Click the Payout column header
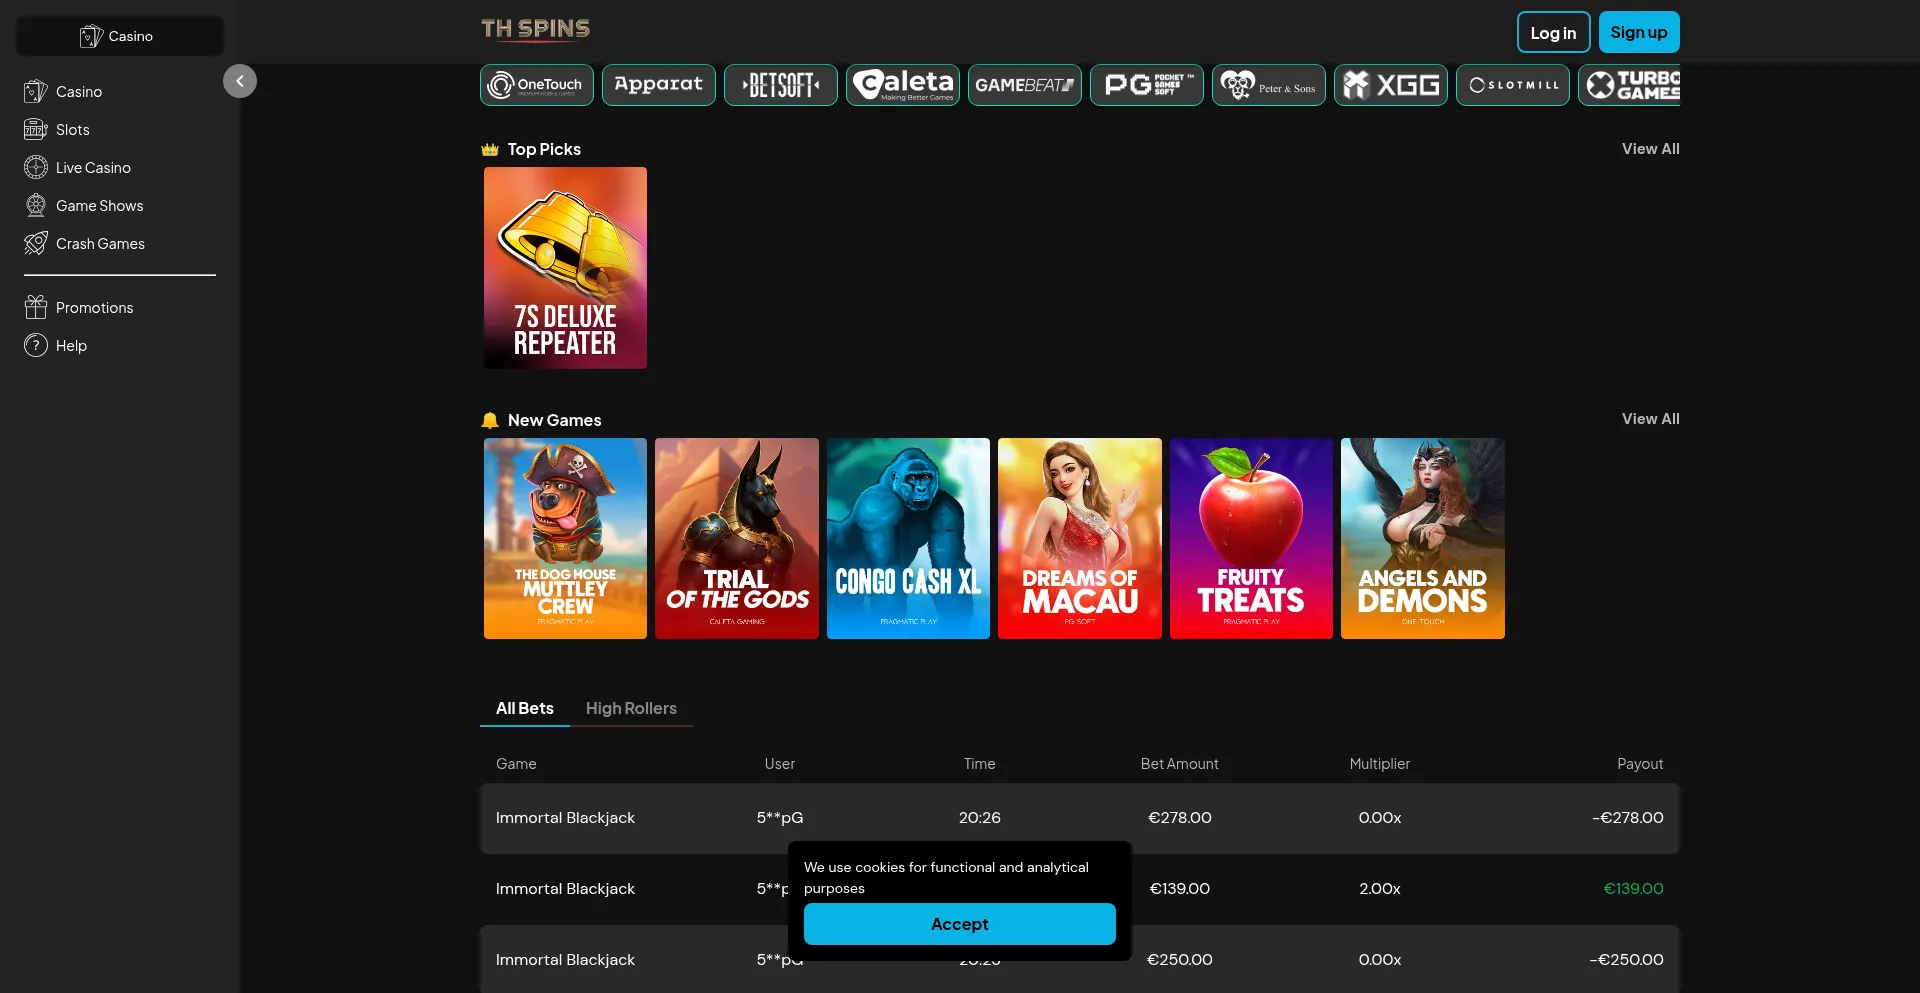The width and height of the screenshot is (1920, 993). click(x=1640, y=764)
